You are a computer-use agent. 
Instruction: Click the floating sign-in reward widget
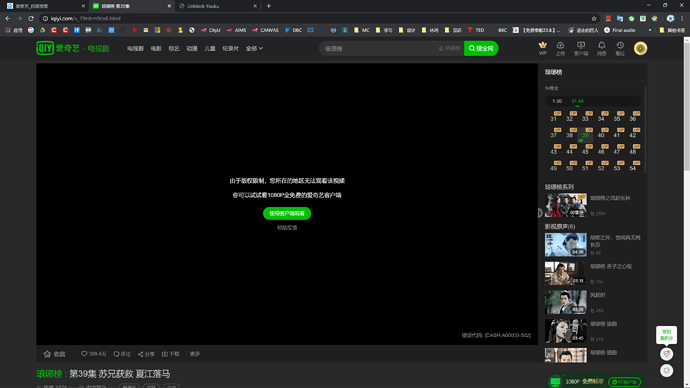666,335
